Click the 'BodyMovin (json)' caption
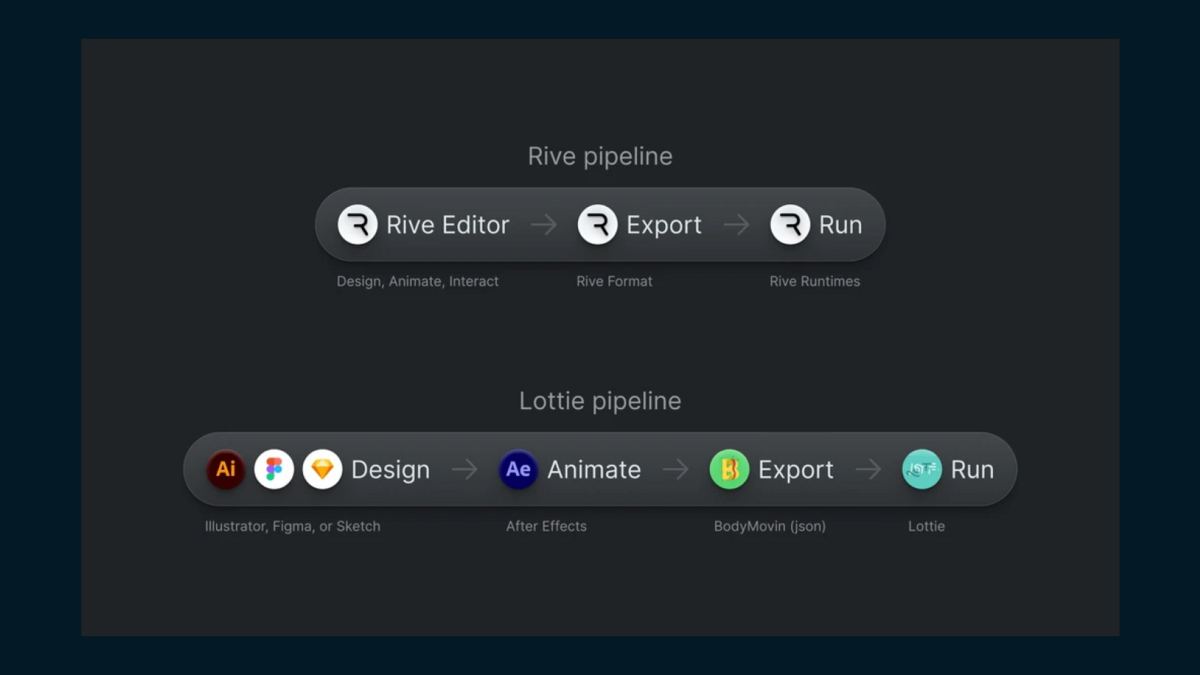1200x675 pixels. click(x=770, y=526)
